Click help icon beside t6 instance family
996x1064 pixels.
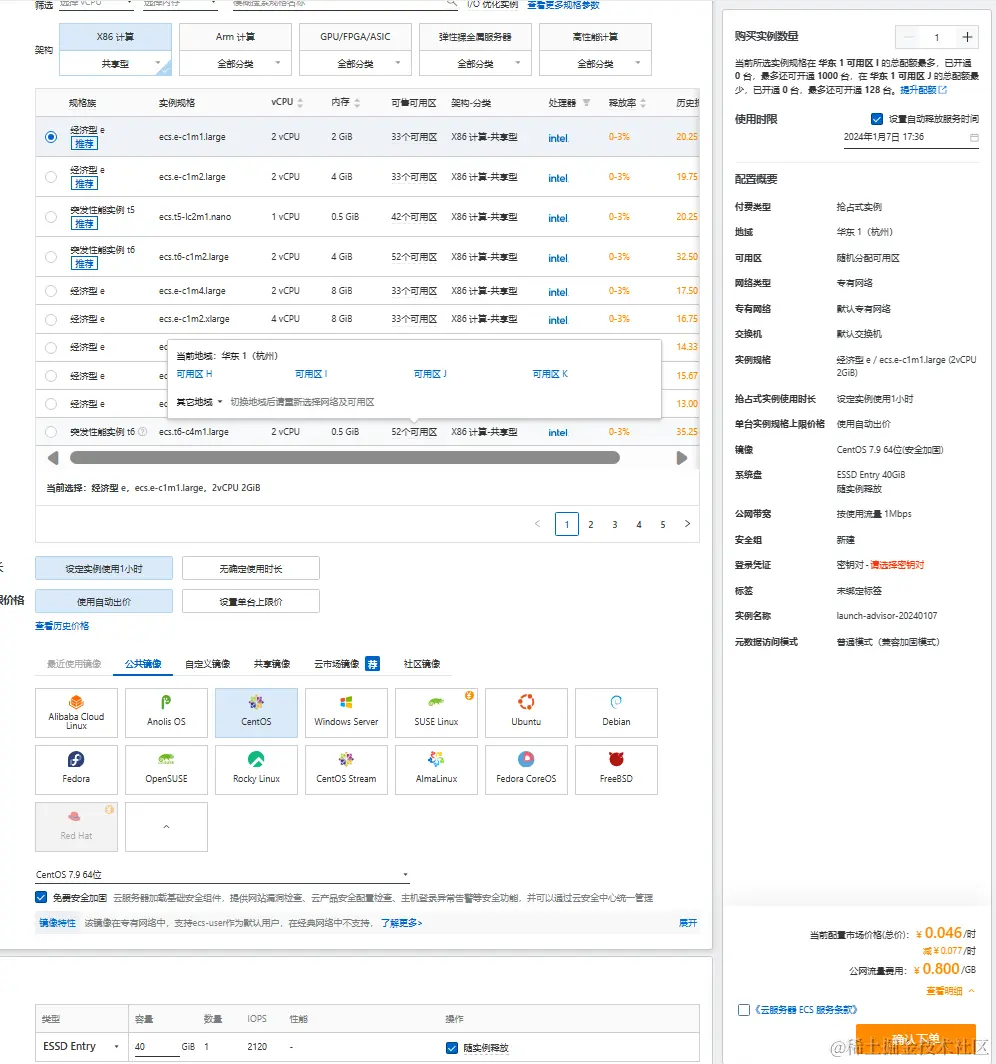click(x=142, y=432)
